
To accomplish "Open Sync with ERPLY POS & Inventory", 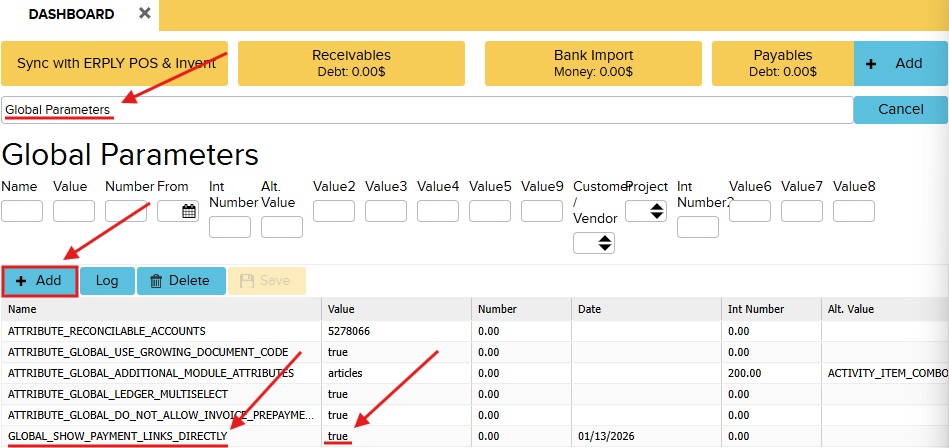I will coord(116,63).
